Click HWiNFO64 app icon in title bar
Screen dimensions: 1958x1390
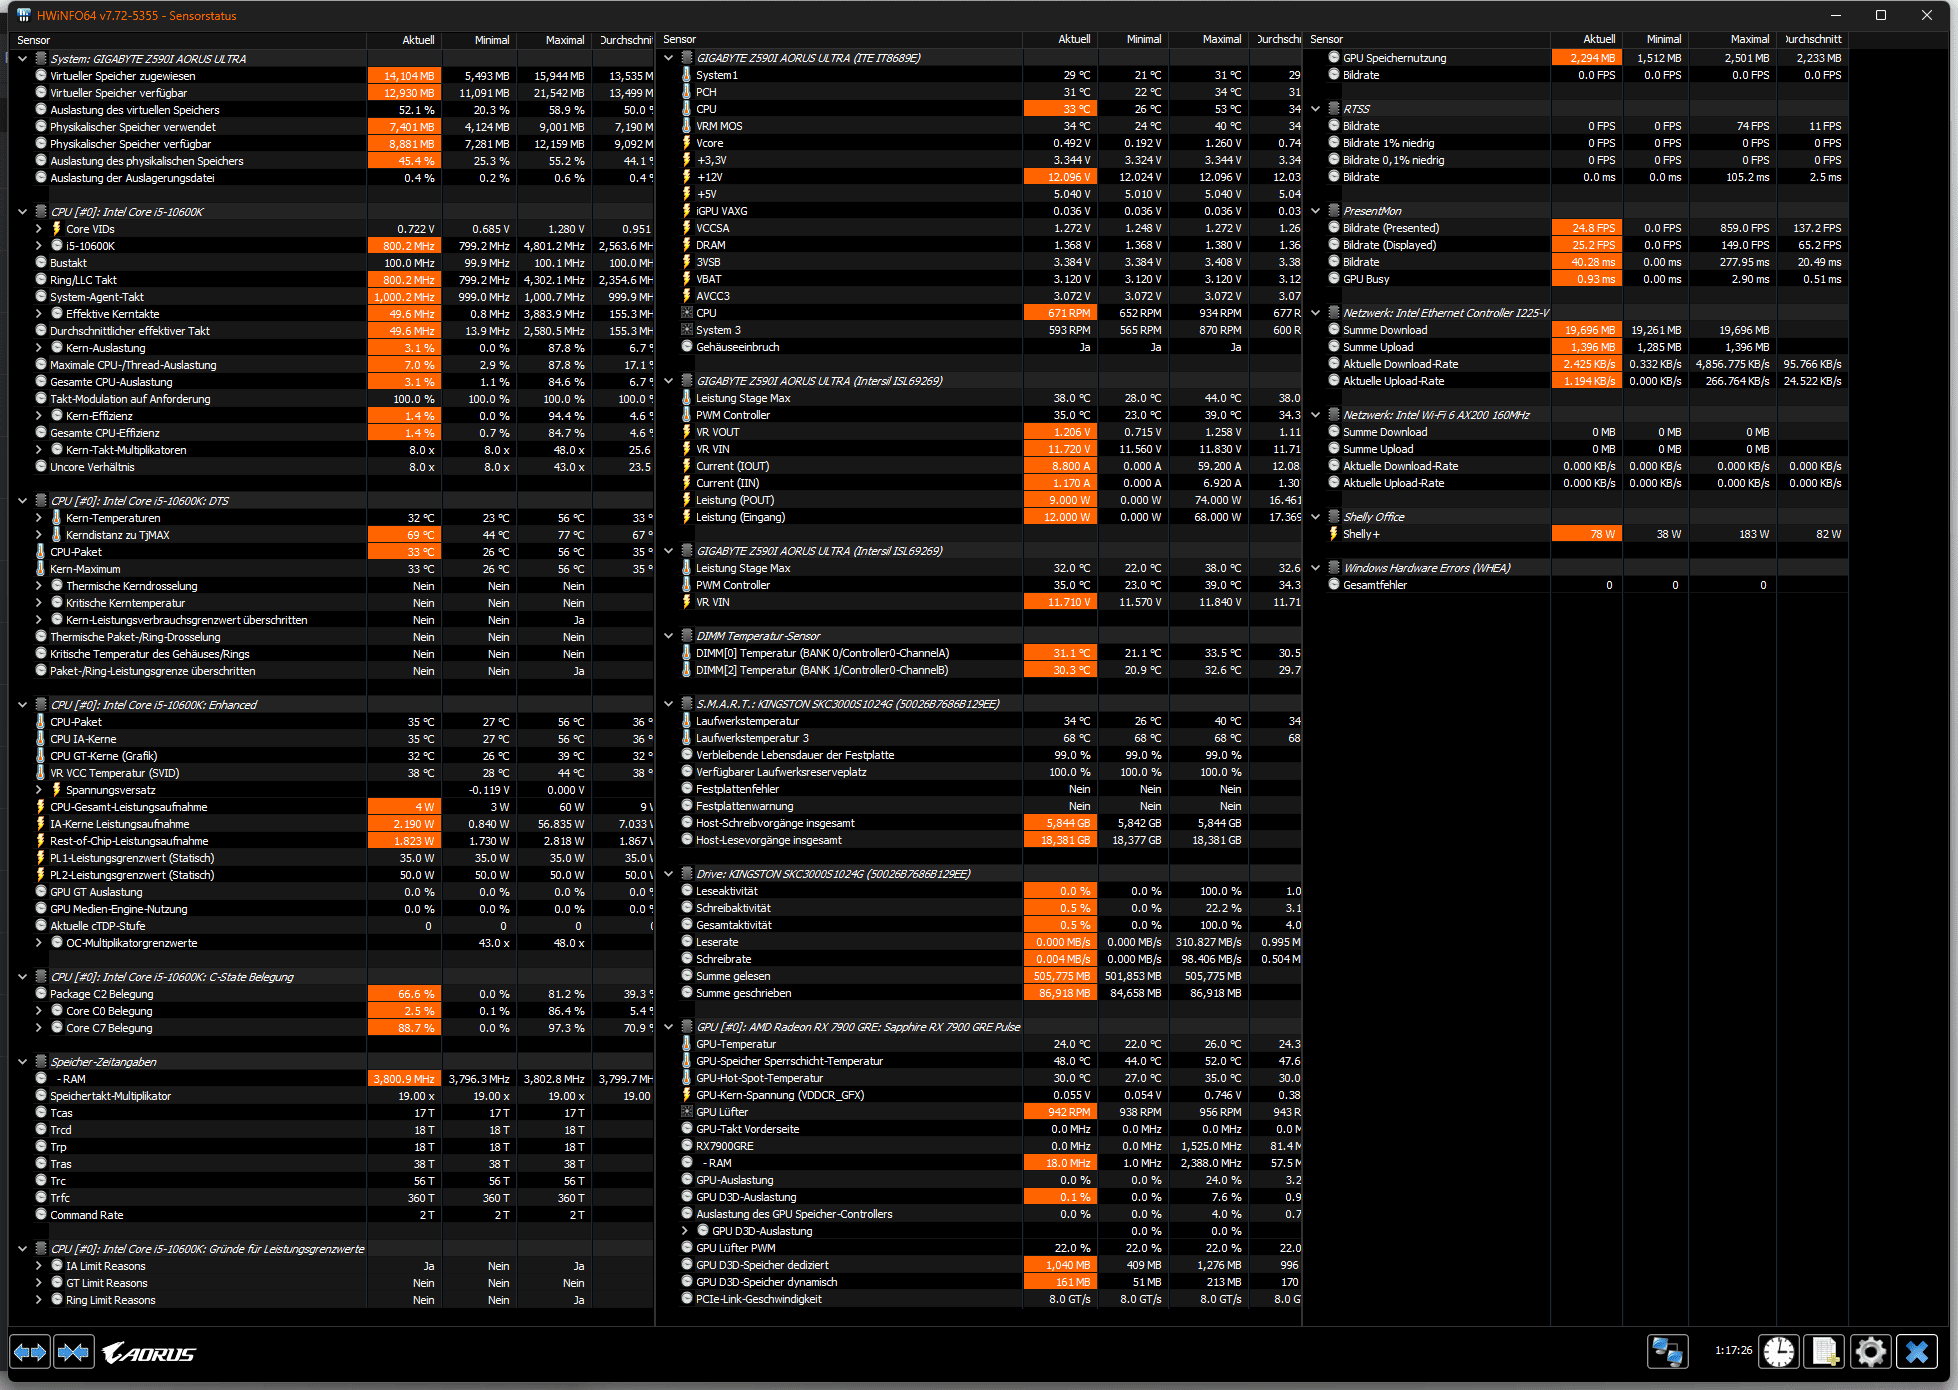pos(24,15)
